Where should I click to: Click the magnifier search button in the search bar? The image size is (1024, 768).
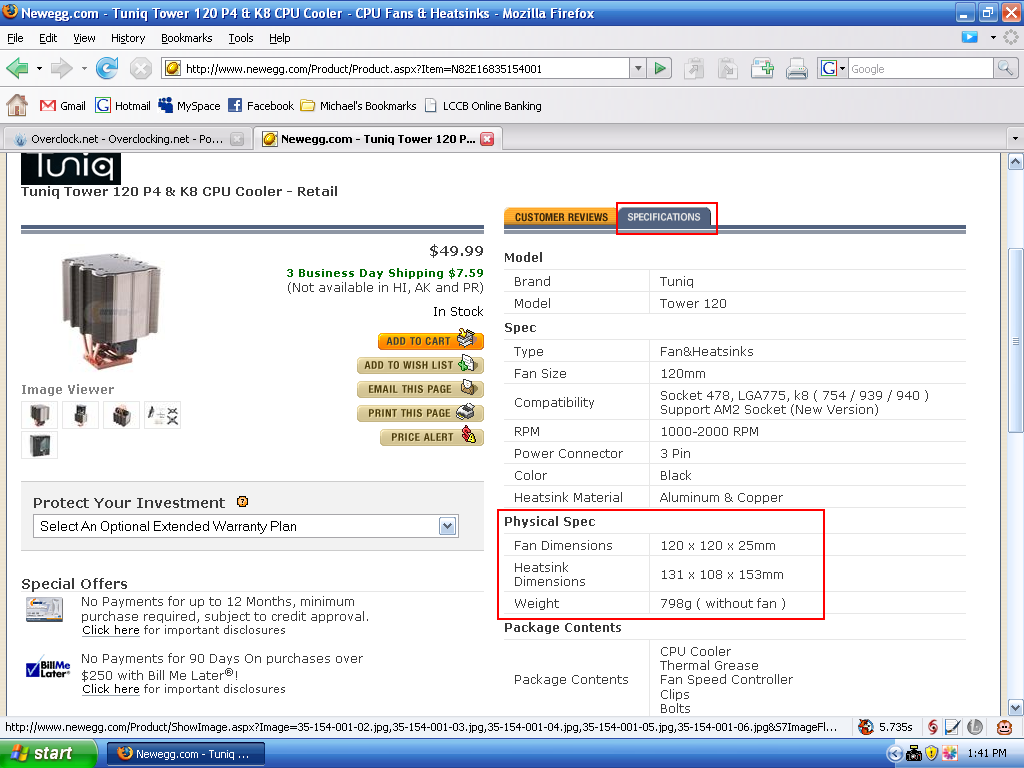click(x=1005, y=68)
